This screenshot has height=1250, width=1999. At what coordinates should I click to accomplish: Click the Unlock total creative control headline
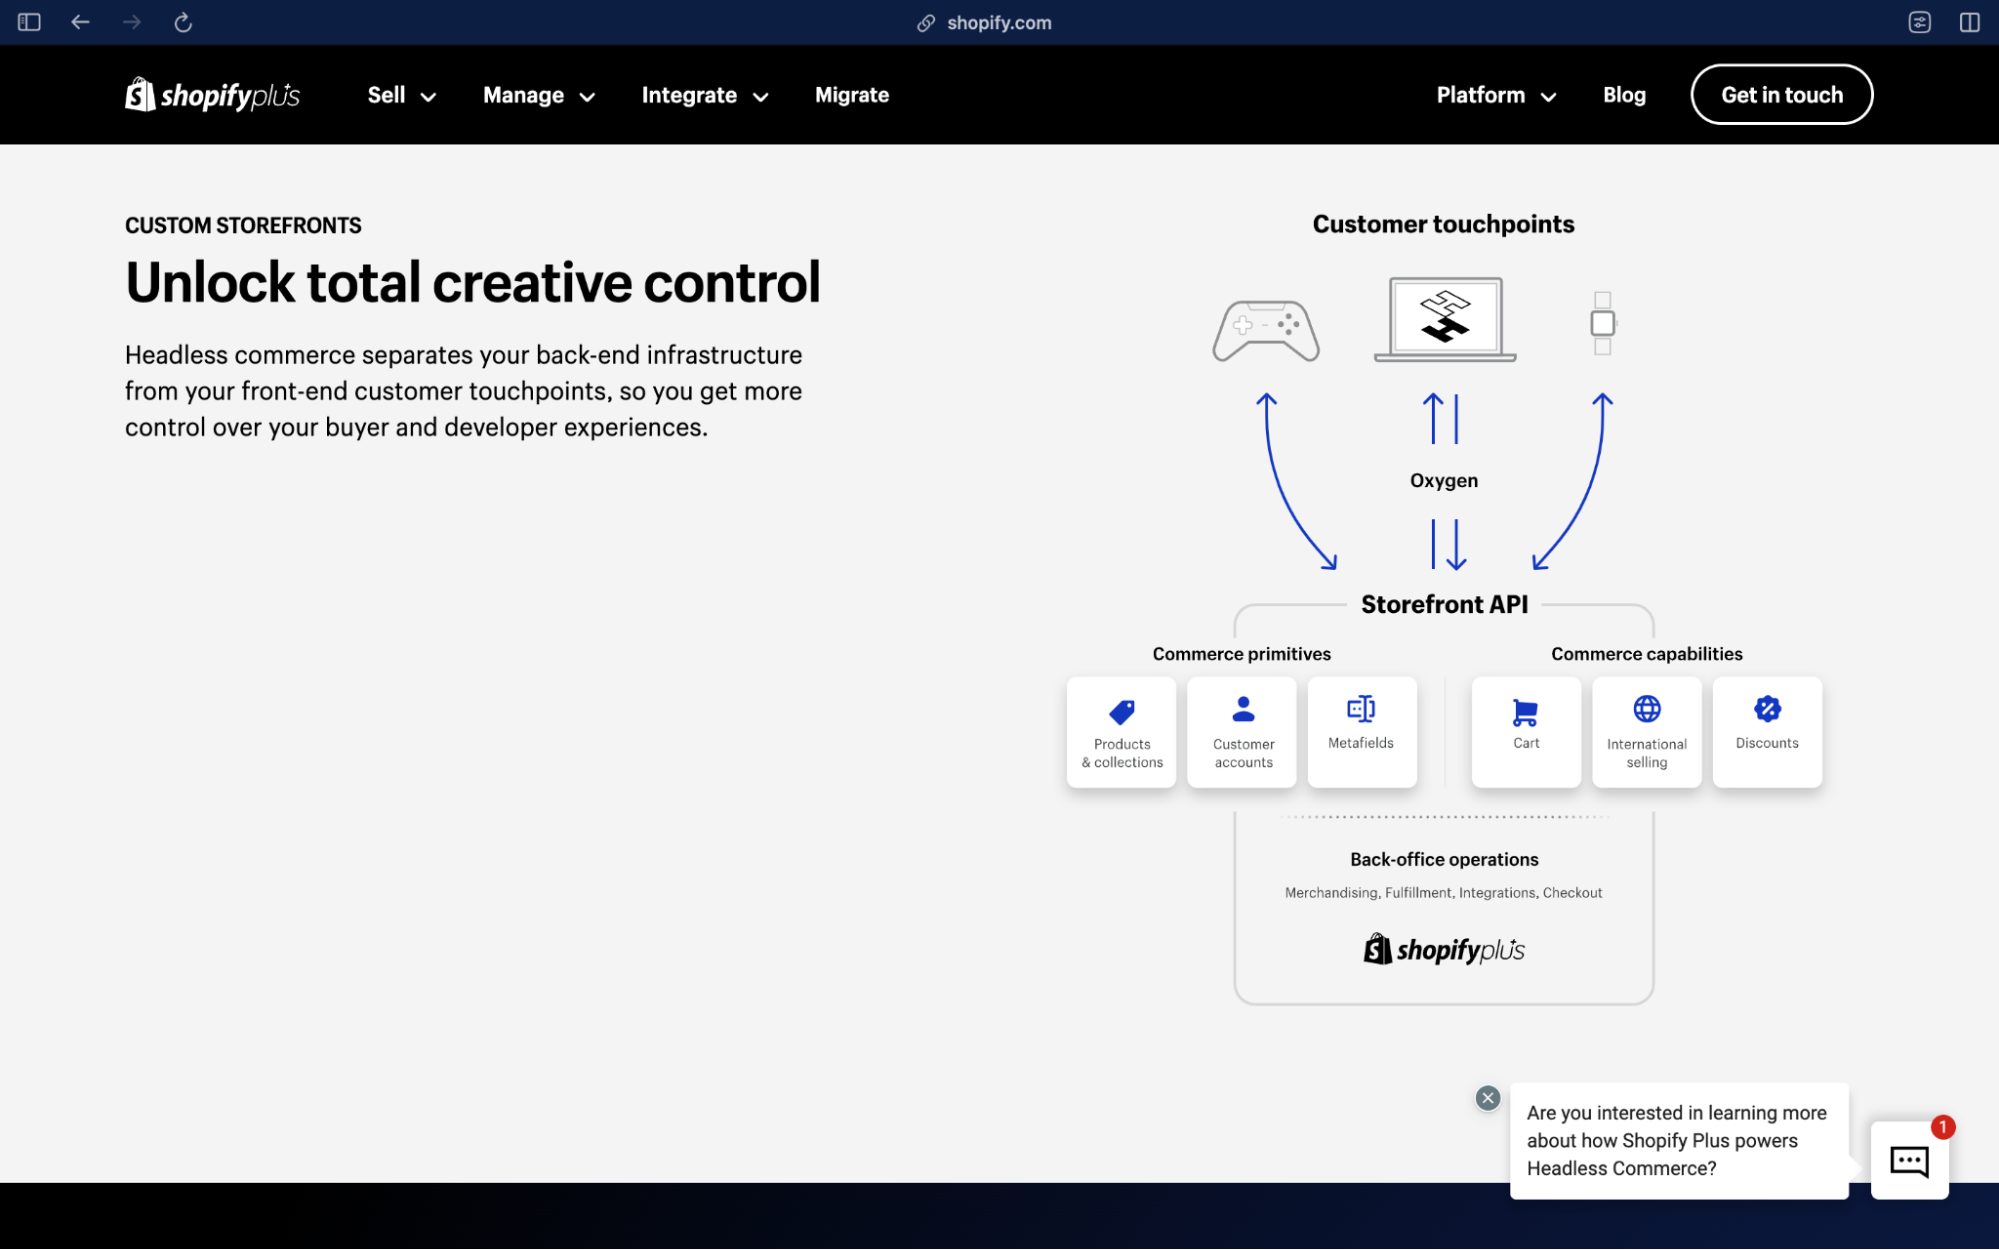click(x=473, y=282)
